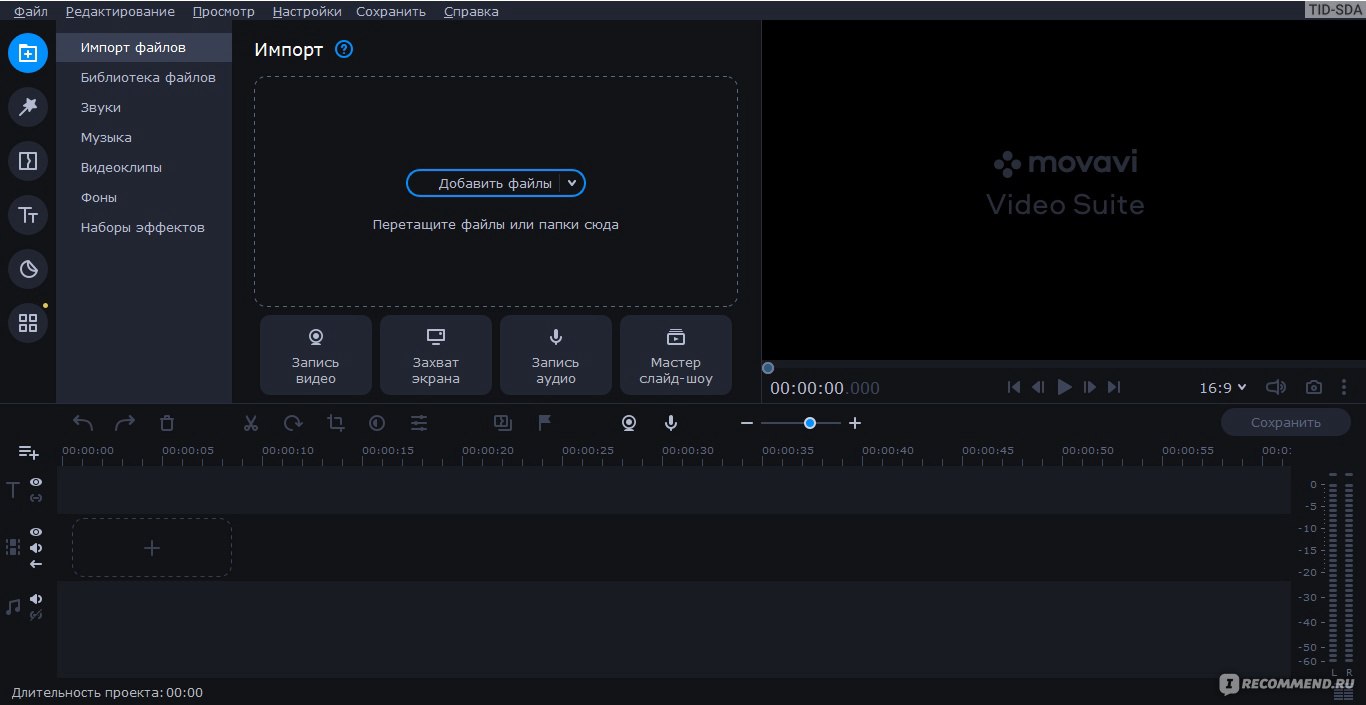
Task: Open Color adjustments half-circle icon
Action: click(x=377, y=423)
